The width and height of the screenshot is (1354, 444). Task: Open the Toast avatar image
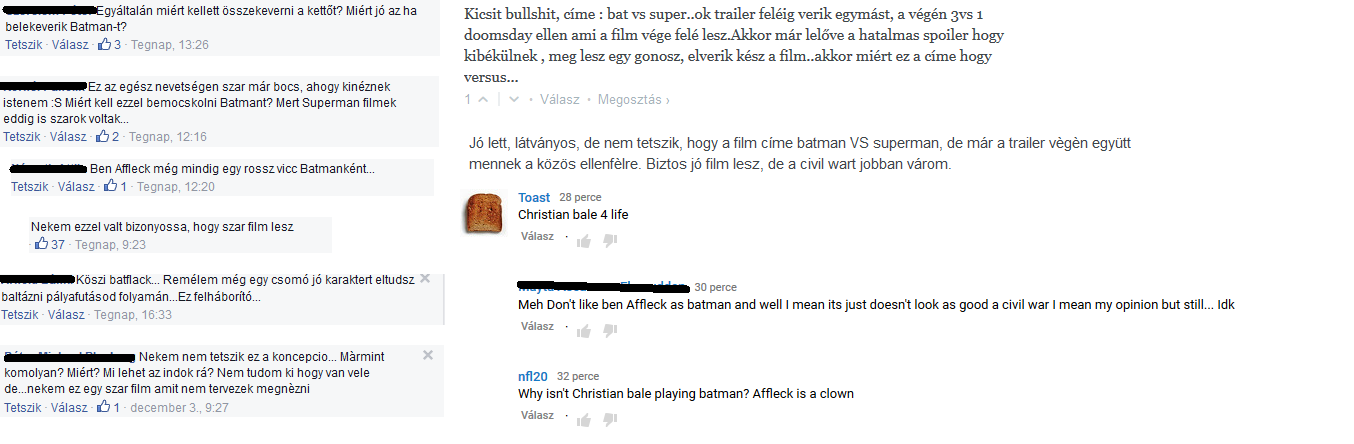click(487, 212)
